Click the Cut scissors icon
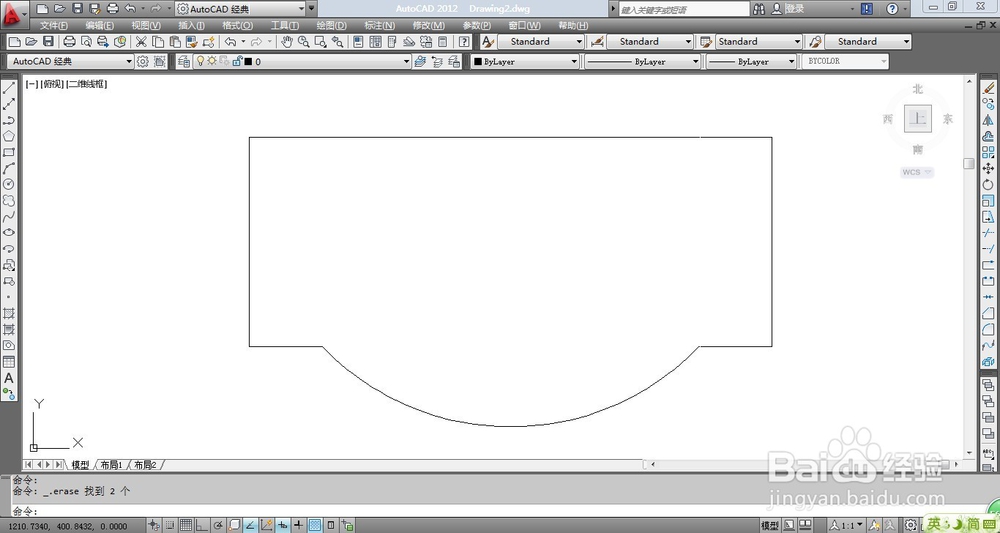This screenshot has height=533, width=1000. click(142, 42)
